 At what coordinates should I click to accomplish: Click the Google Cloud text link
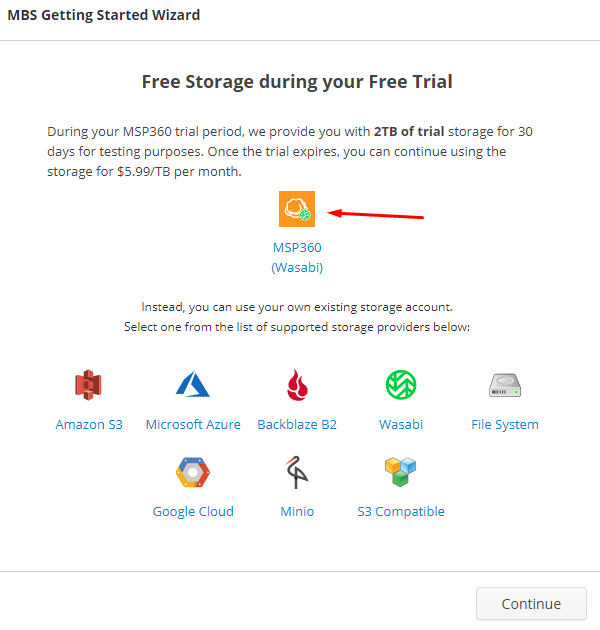pyautogui.click(x=193, y=511)
